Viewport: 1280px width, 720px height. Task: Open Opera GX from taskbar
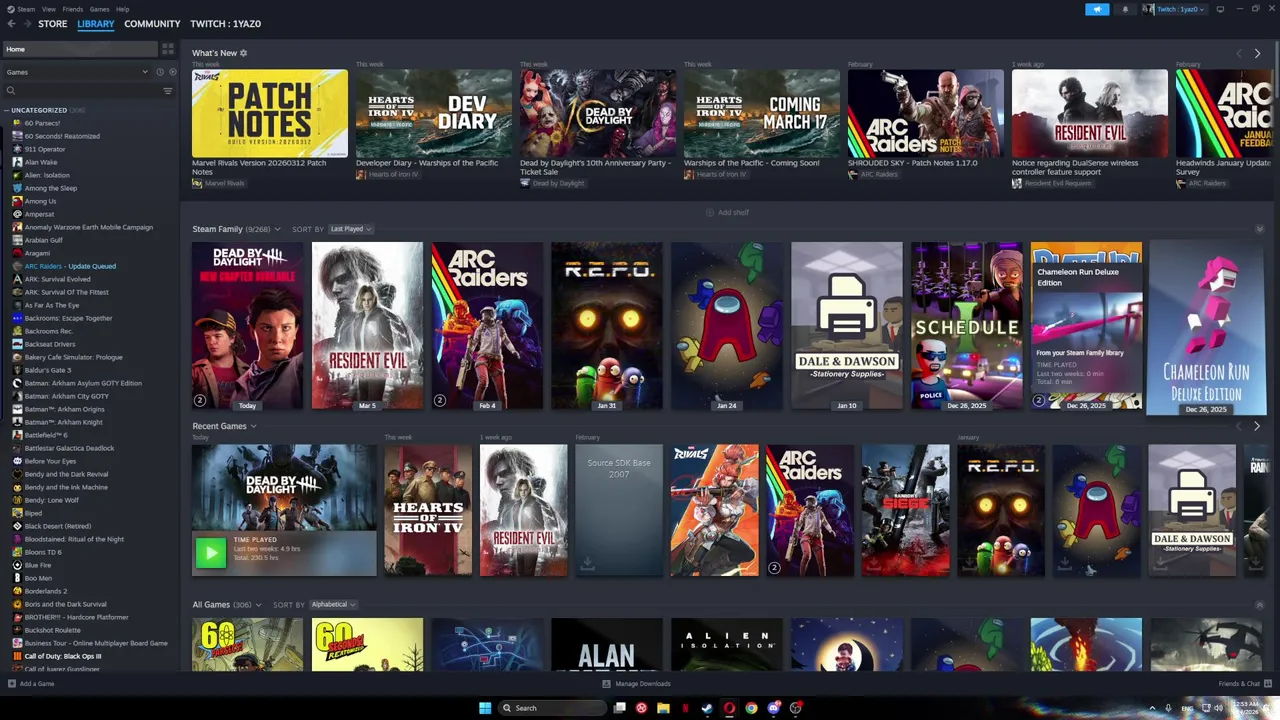[729, 708]
